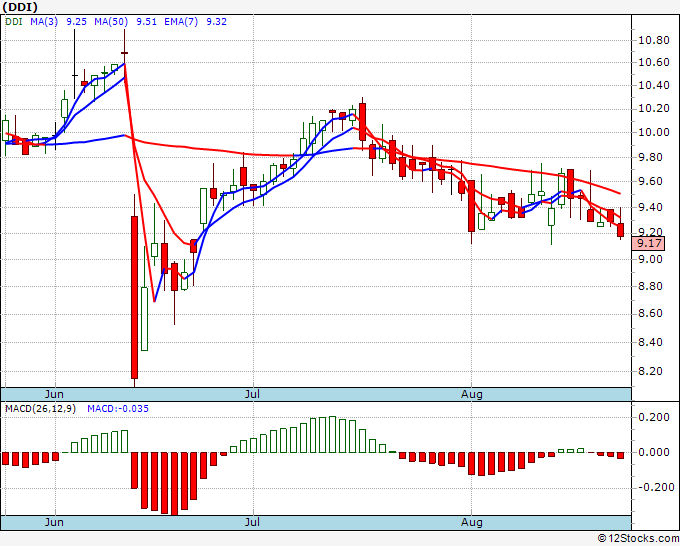Click Aug on the MACD date axis
This screenshot has width=680, height=546.
[x=471, y=523]
